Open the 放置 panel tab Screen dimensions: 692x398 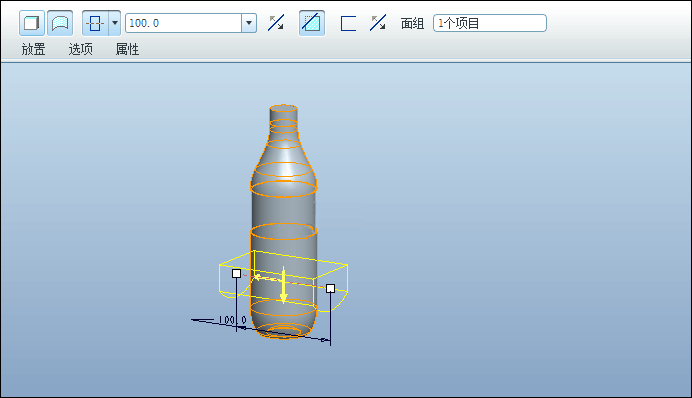(x=34, y=49)
